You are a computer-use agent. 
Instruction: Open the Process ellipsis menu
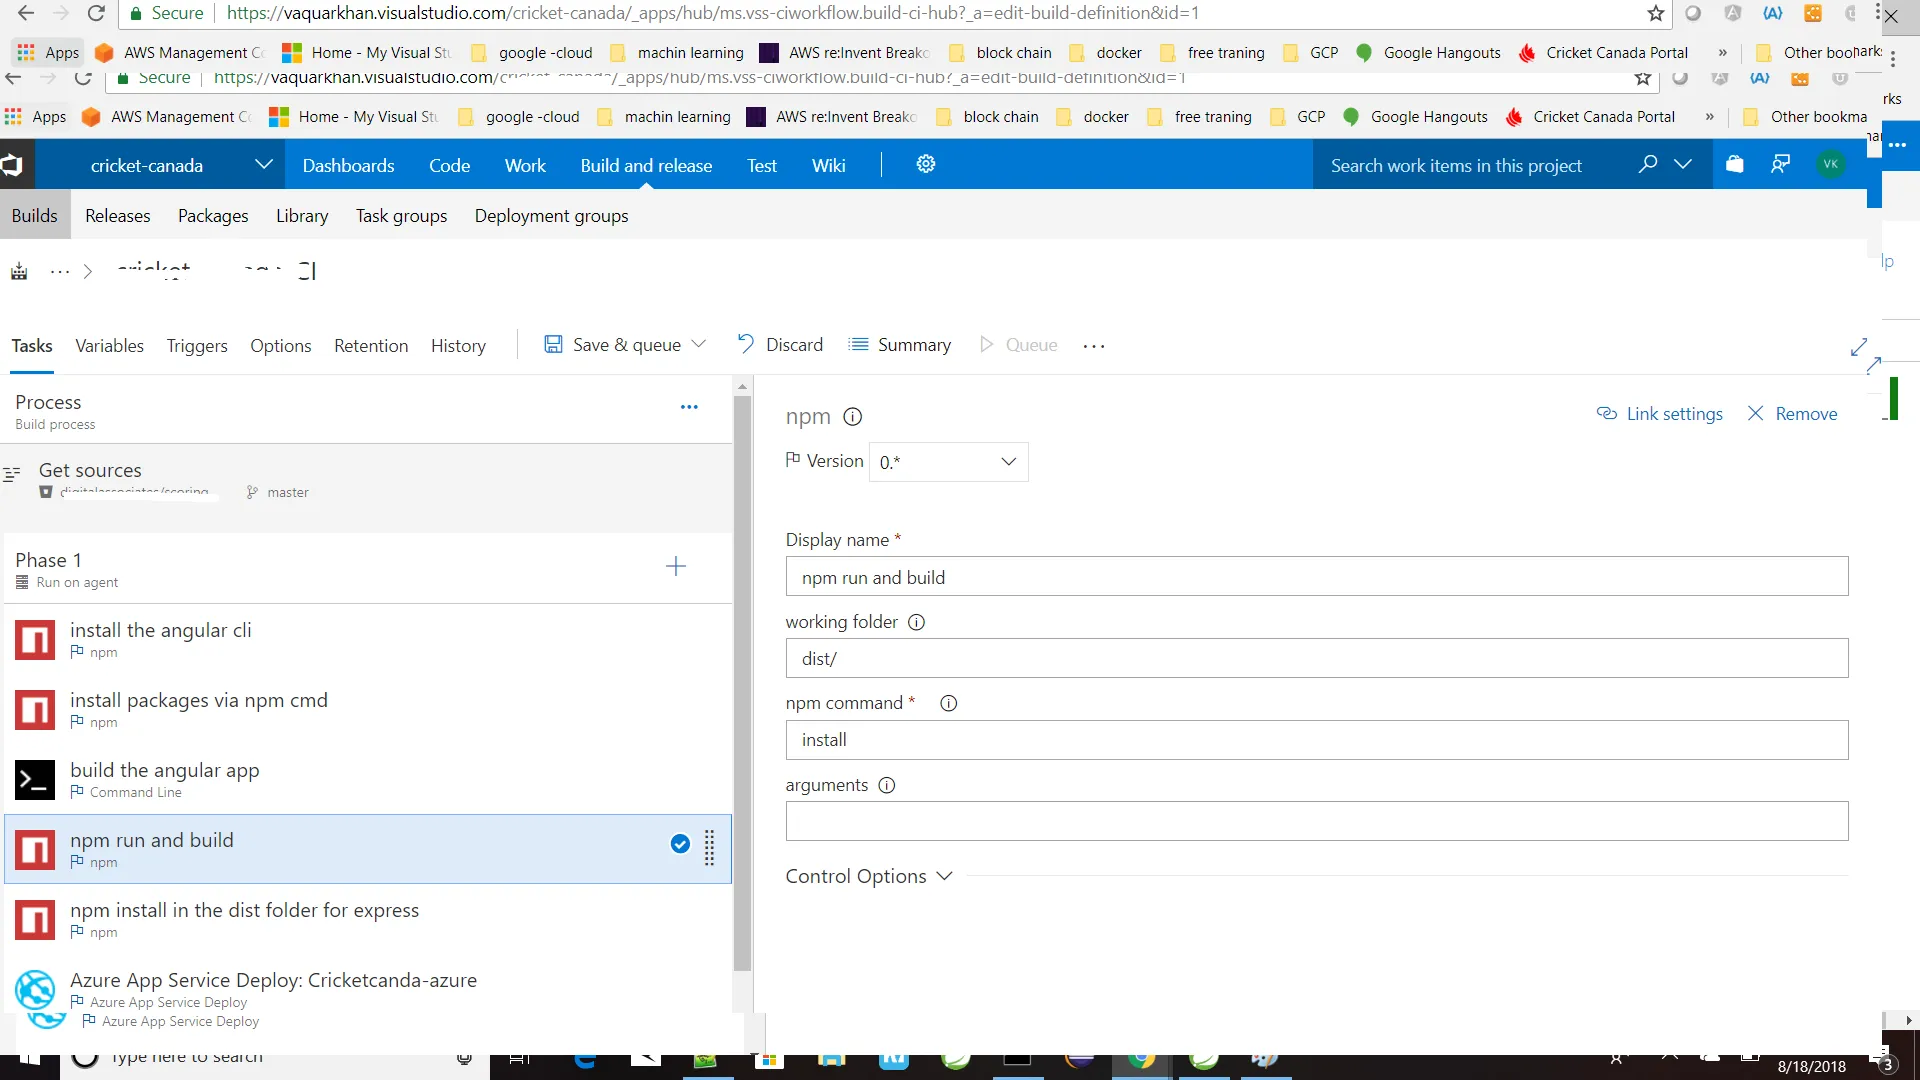[x=689, y=407]
